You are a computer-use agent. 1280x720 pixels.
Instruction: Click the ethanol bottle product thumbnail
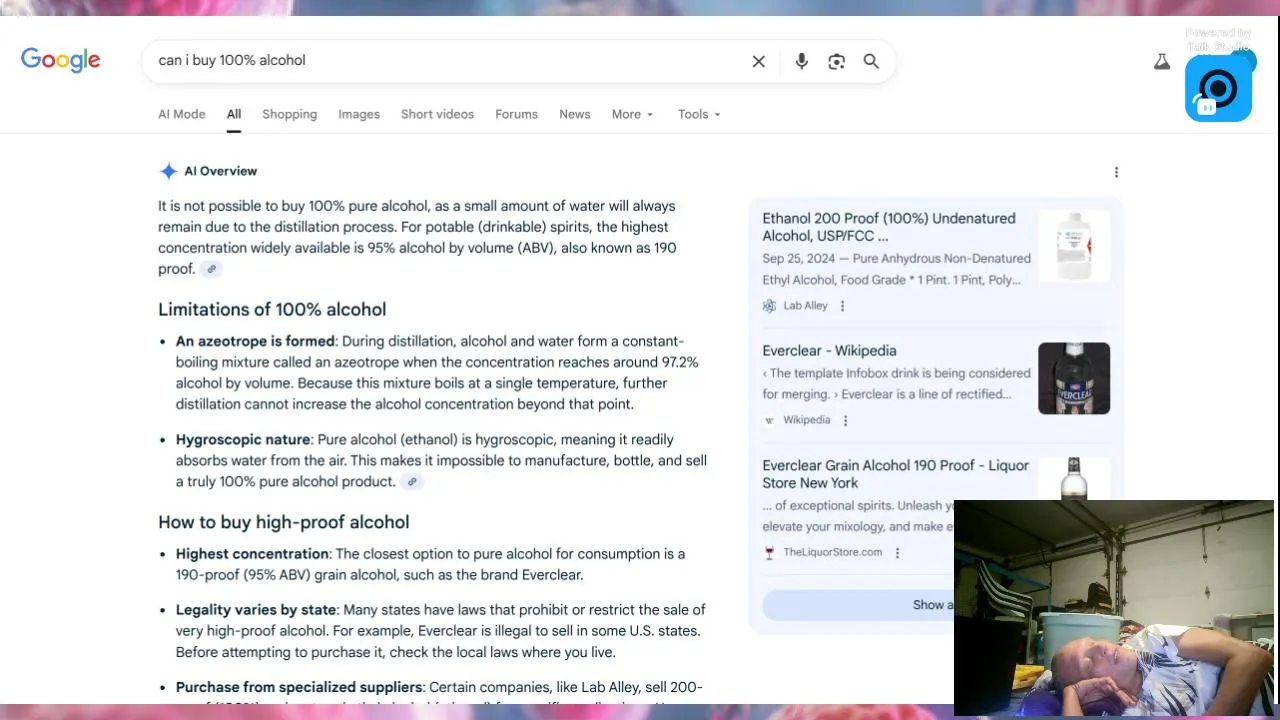(x=1074, y=246)
